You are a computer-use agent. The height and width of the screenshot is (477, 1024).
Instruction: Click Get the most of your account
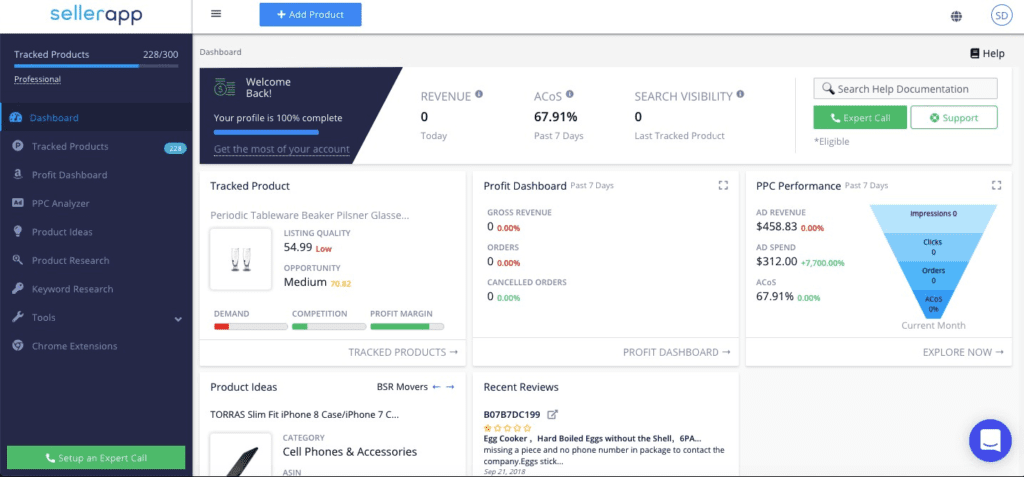click(x=281, y=149)
